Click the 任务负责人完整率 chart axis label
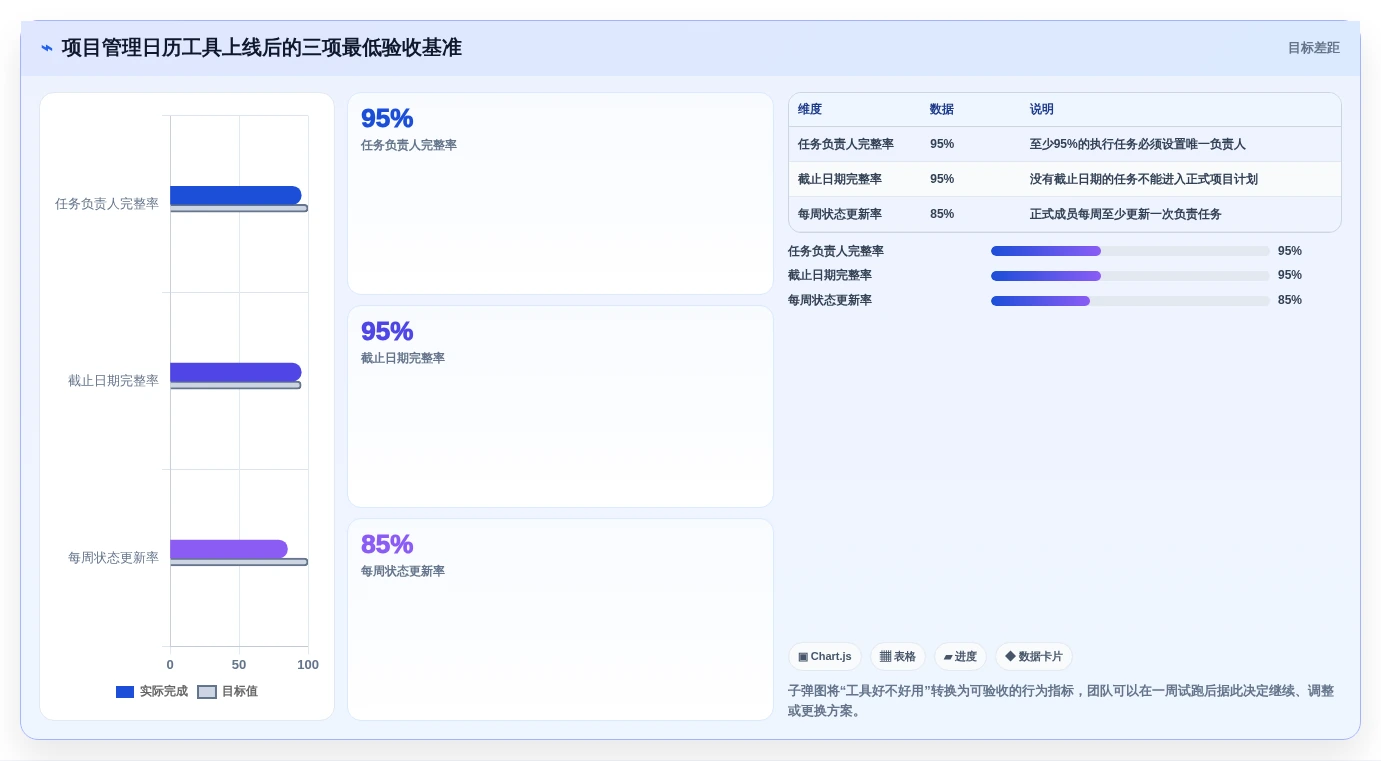The width and height of the screenshot is (1381, 761). click(x=107, y=204)
